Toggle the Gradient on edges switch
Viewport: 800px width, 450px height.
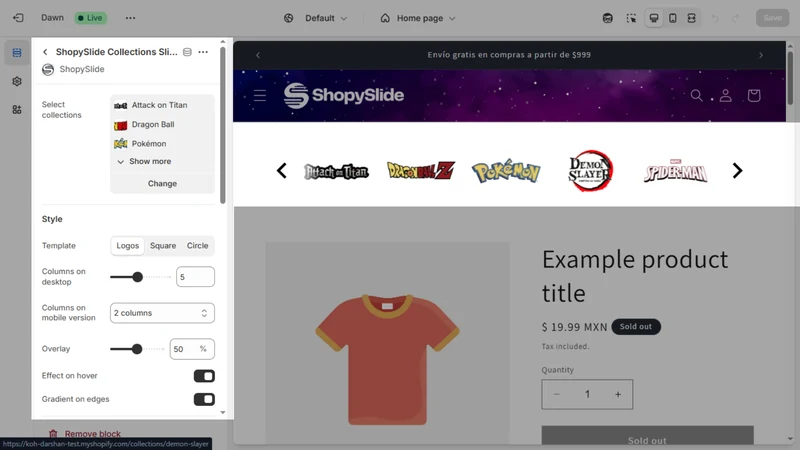point(204,399)
